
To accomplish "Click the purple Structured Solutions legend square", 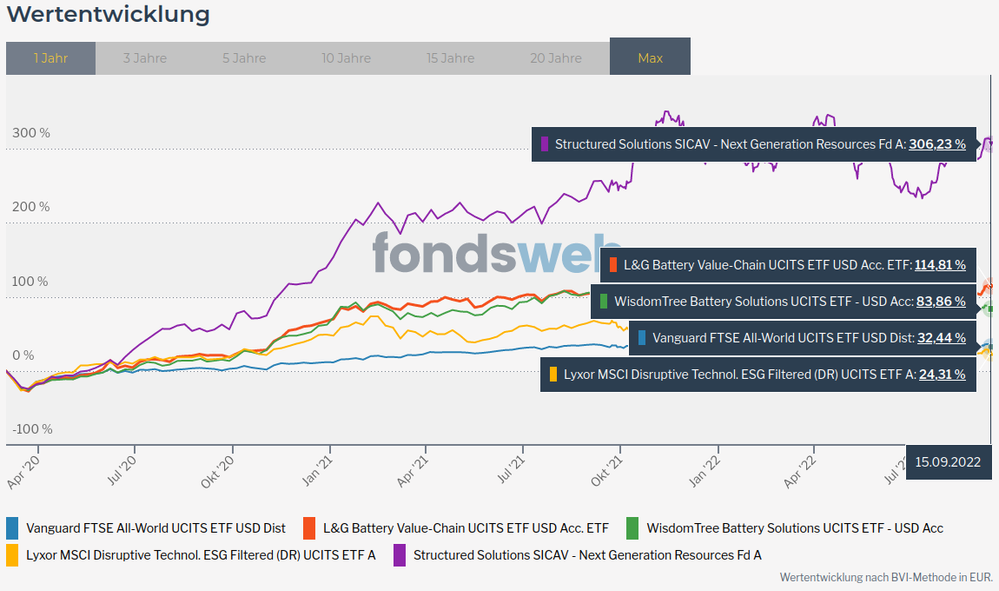I will coord(400,554).
